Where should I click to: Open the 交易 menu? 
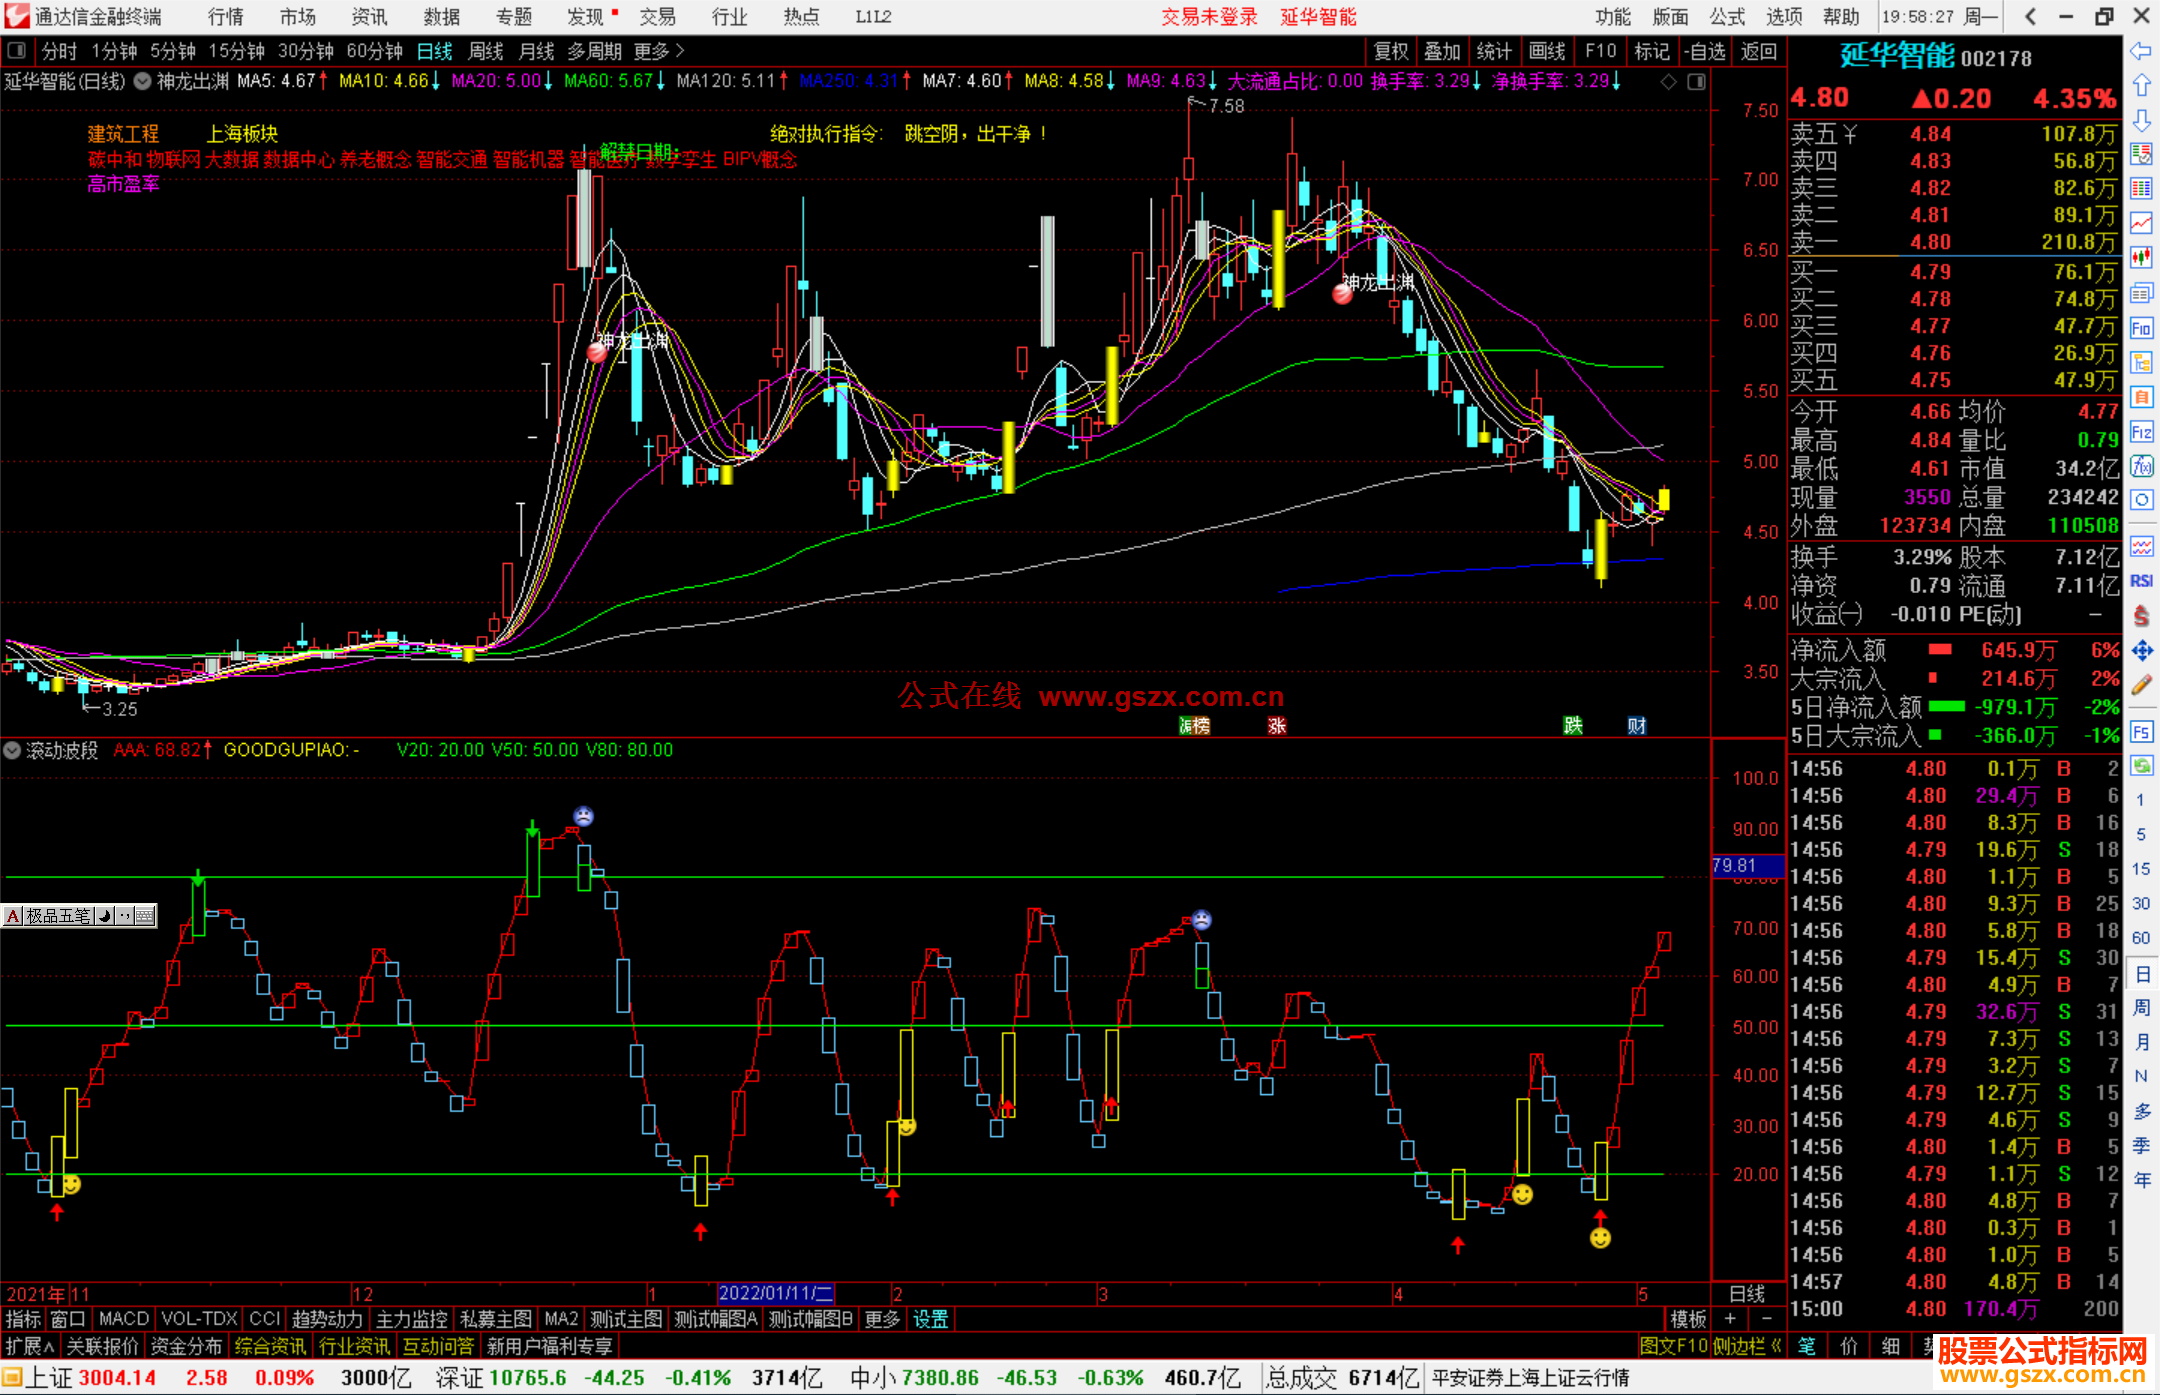pos(658,17)
